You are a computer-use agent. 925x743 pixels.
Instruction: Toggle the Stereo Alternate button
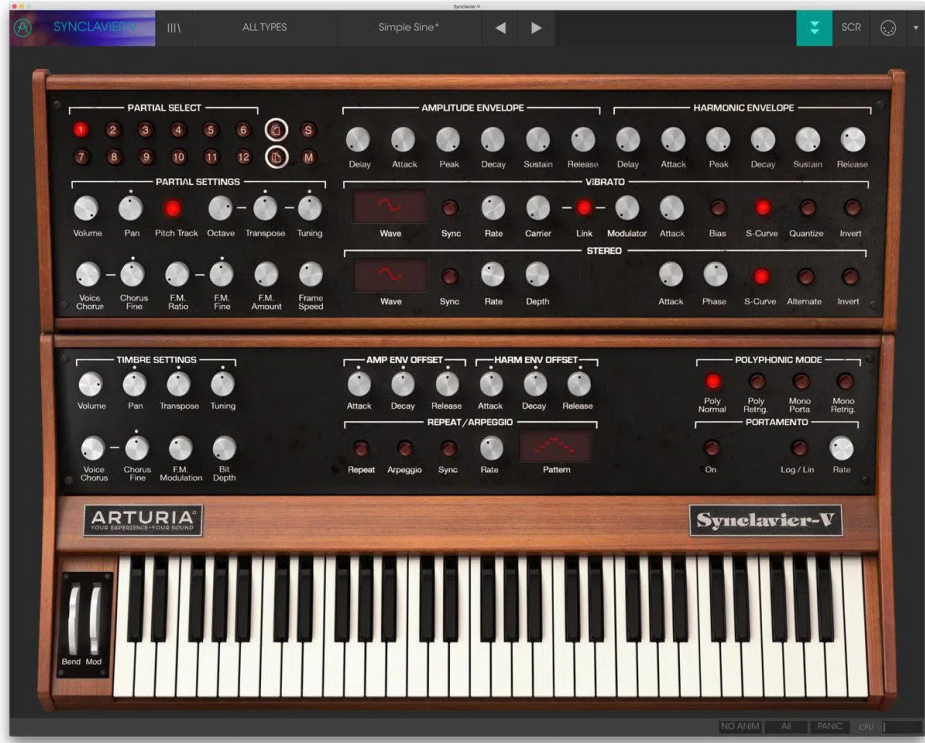(805, 276)
